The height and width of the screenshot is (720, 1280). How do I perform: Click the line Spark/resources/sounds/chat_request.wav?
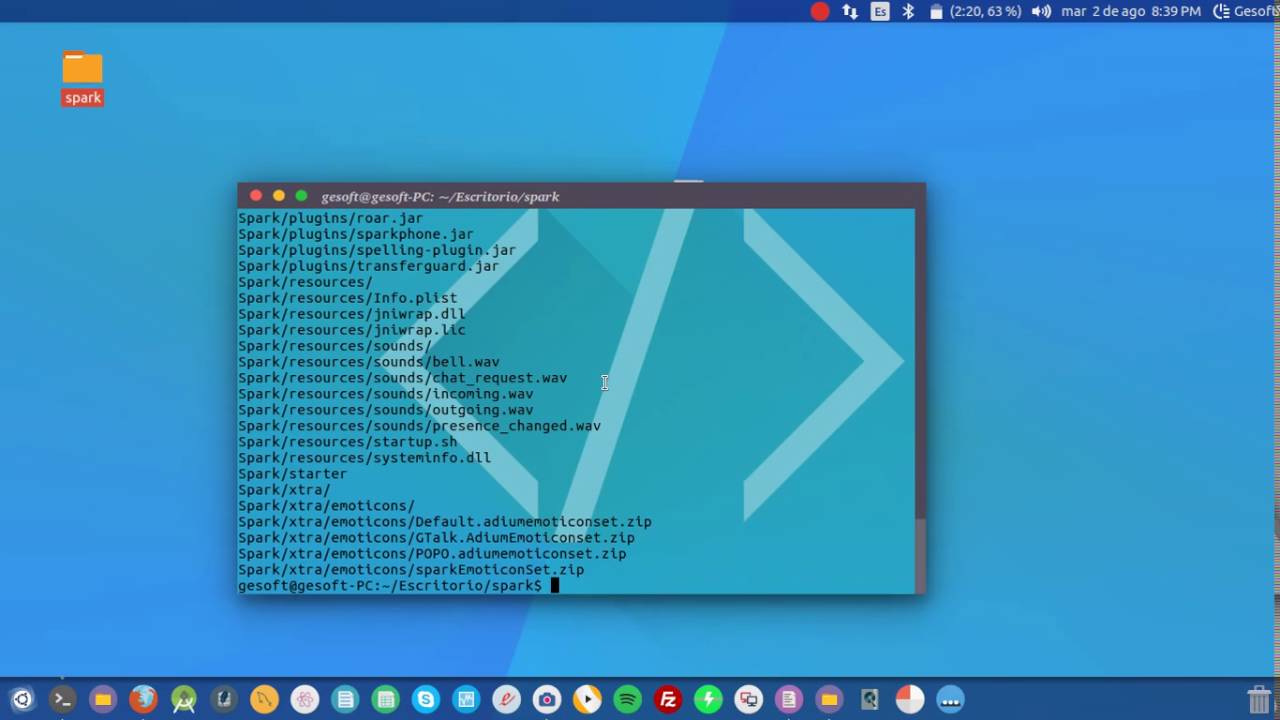click(x=402, y=378)
